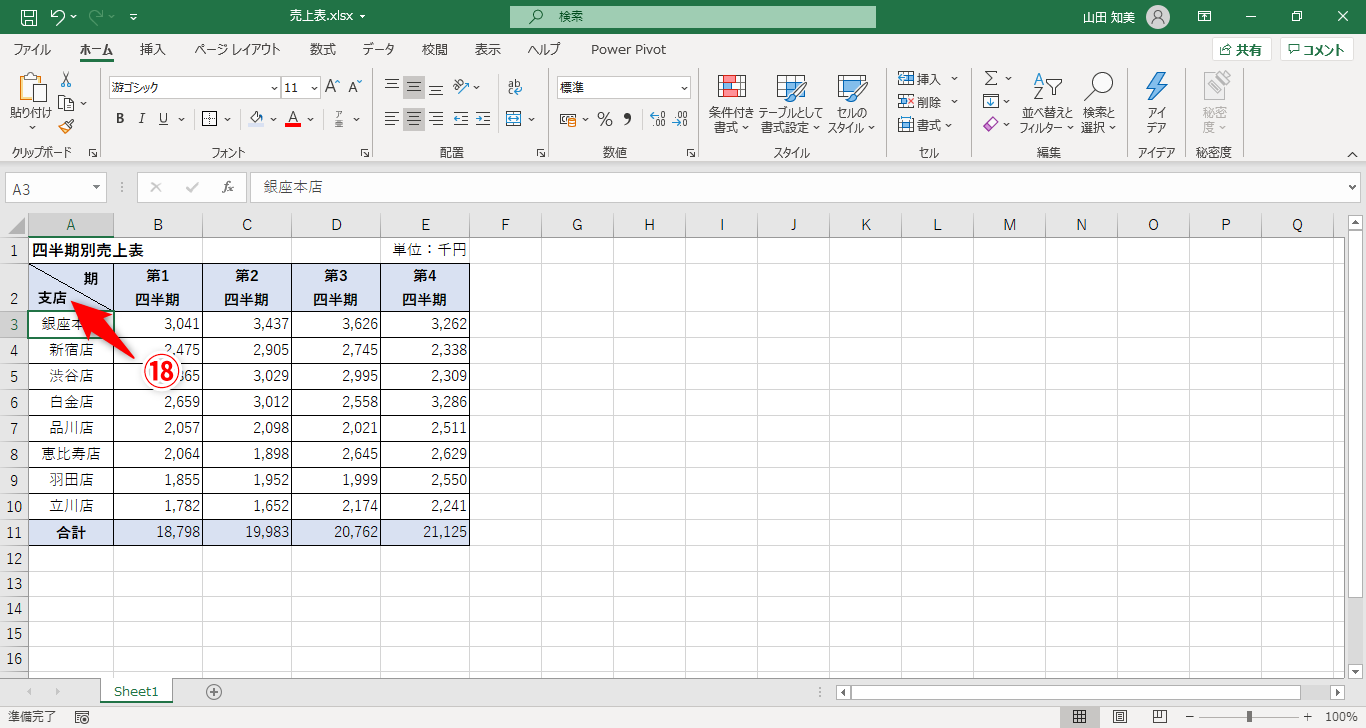The image size is (1366, 728).
Task: Click the 検索と選択 button
Action: tap(1099, 103)
